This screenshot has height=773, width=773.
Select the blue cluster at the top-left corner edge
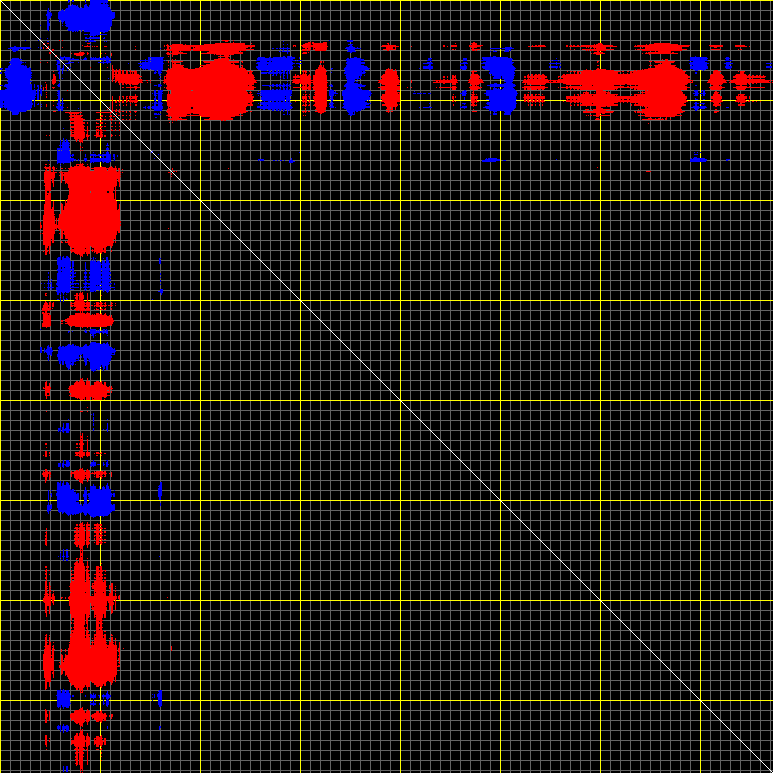(x=87, y=17)
